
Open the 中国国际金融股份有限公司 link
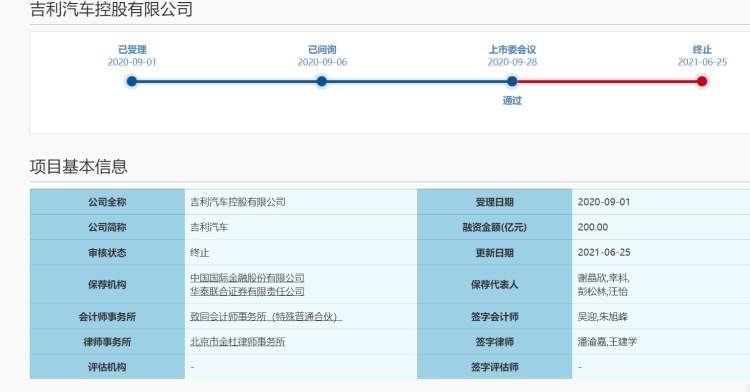[x=247, y=278]
